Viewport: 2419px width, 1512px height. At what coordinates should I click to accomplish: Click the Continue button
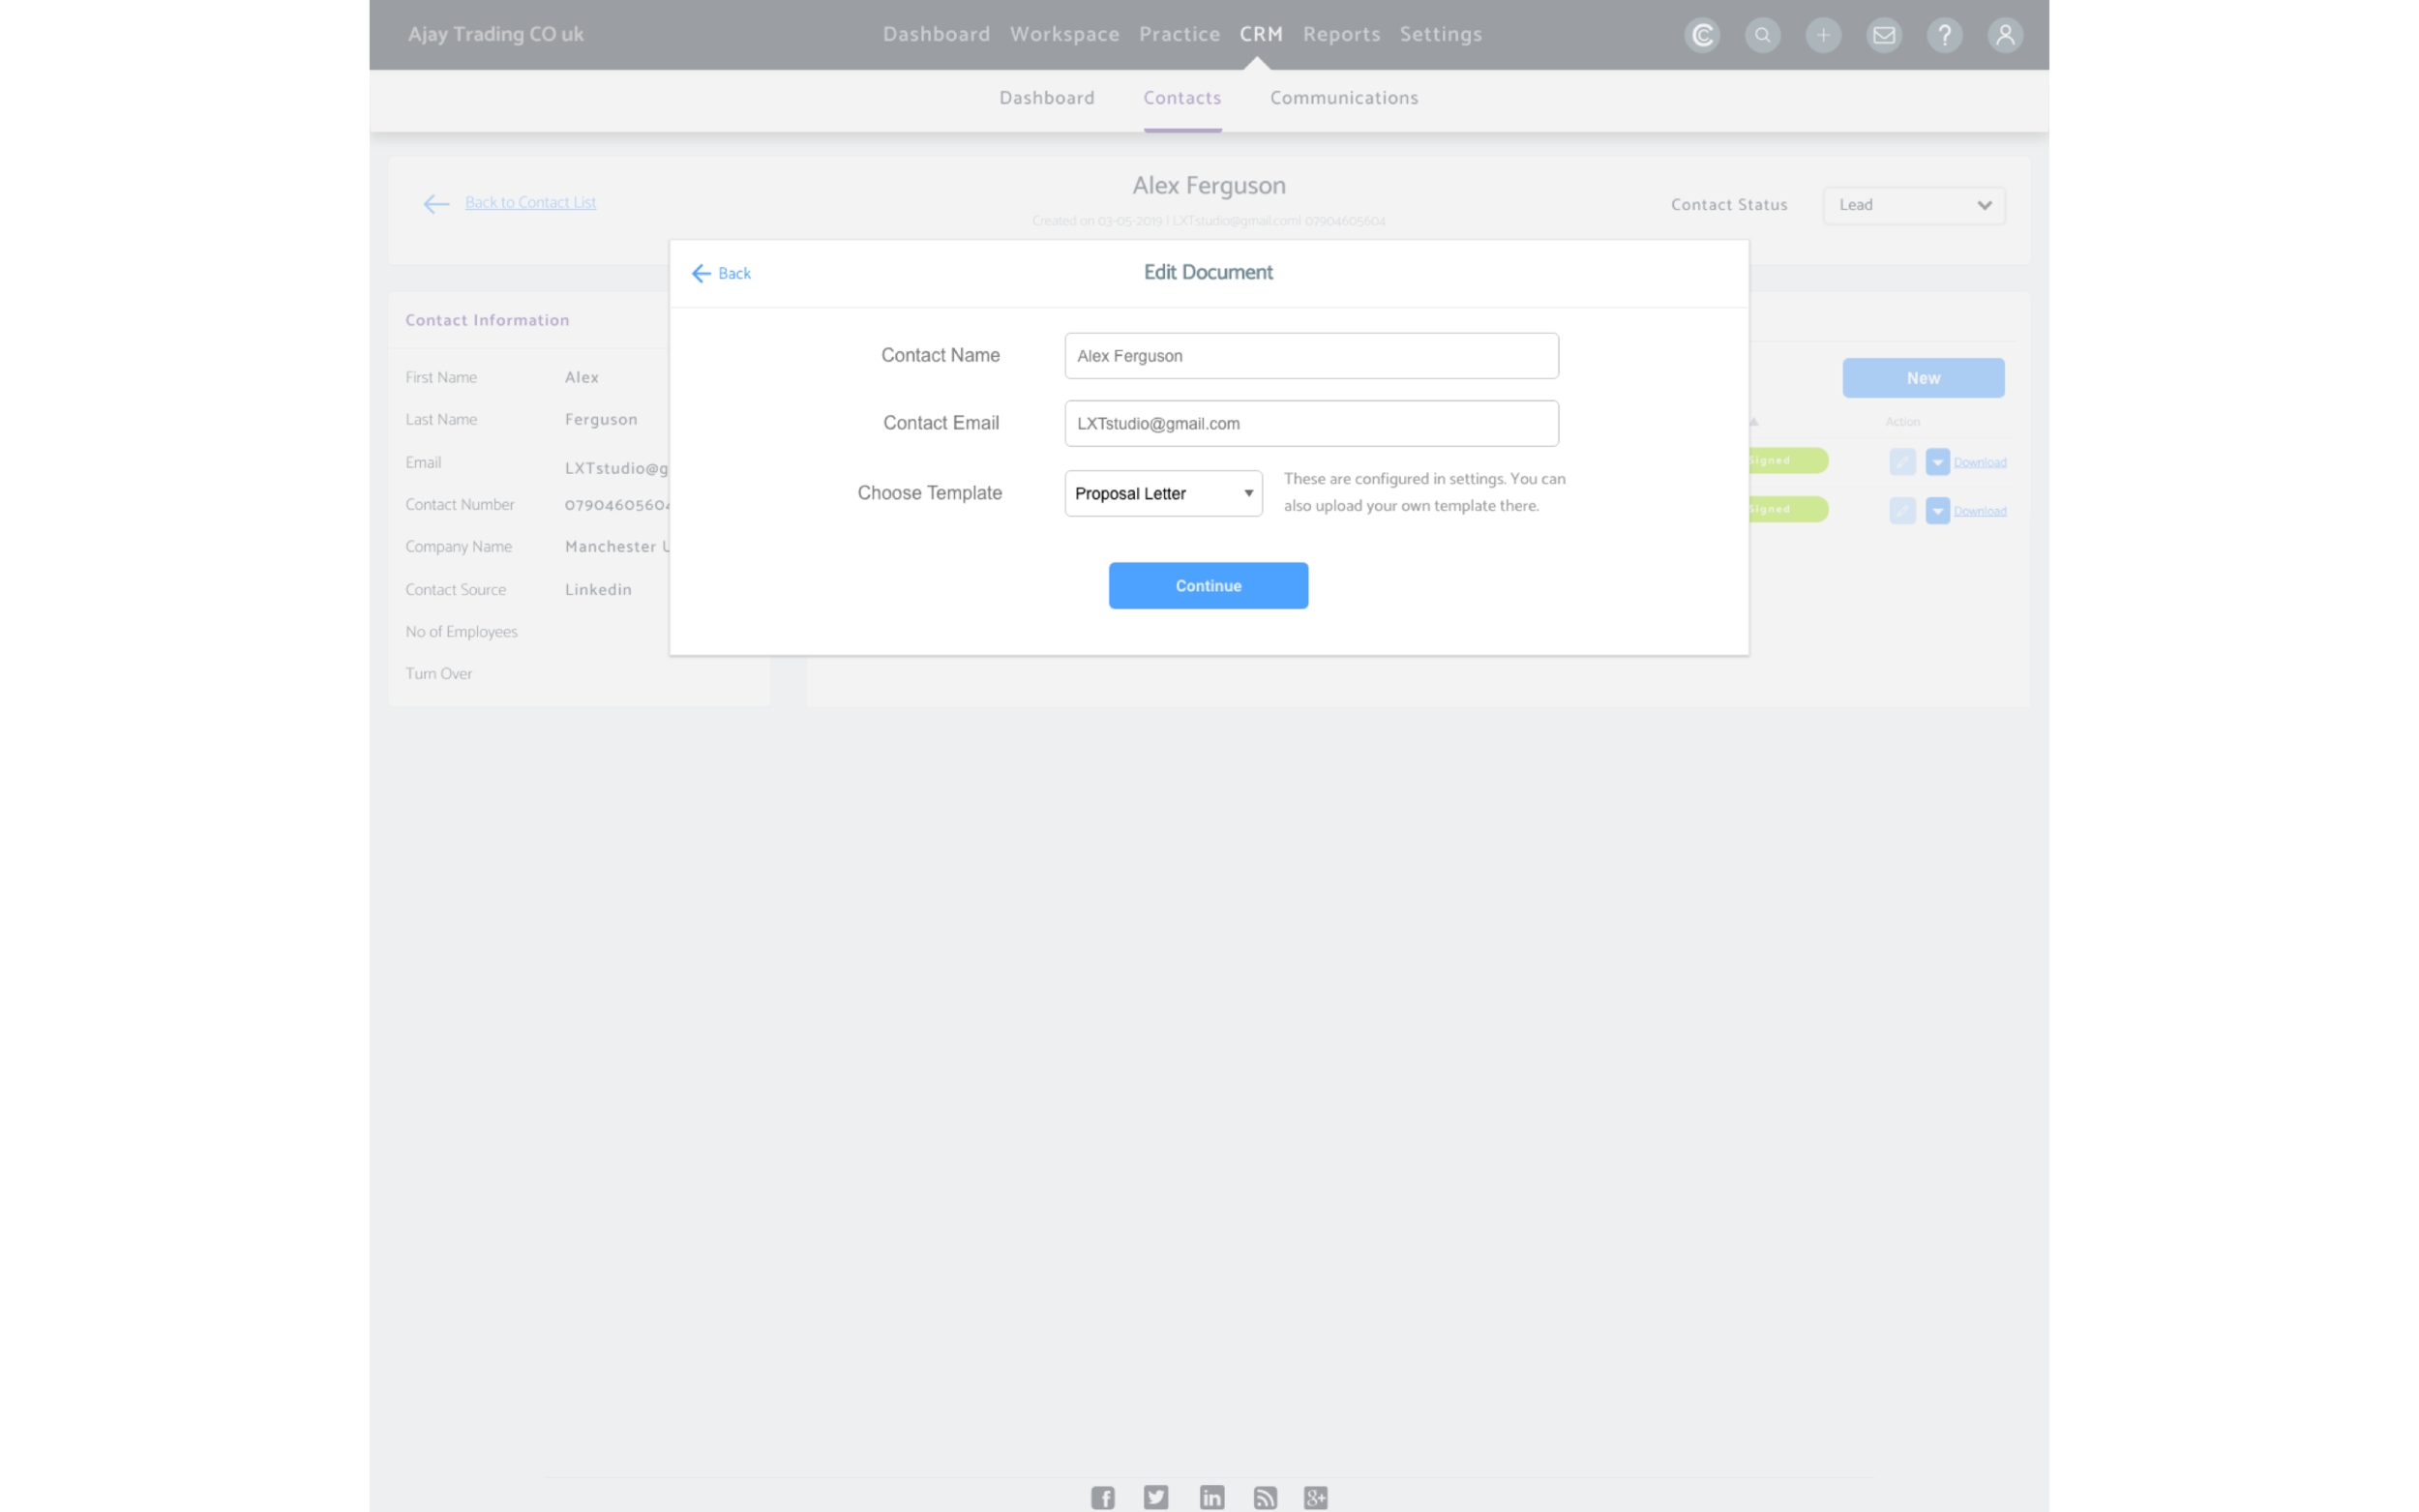pyautogui.click(x=1208, y=585)
